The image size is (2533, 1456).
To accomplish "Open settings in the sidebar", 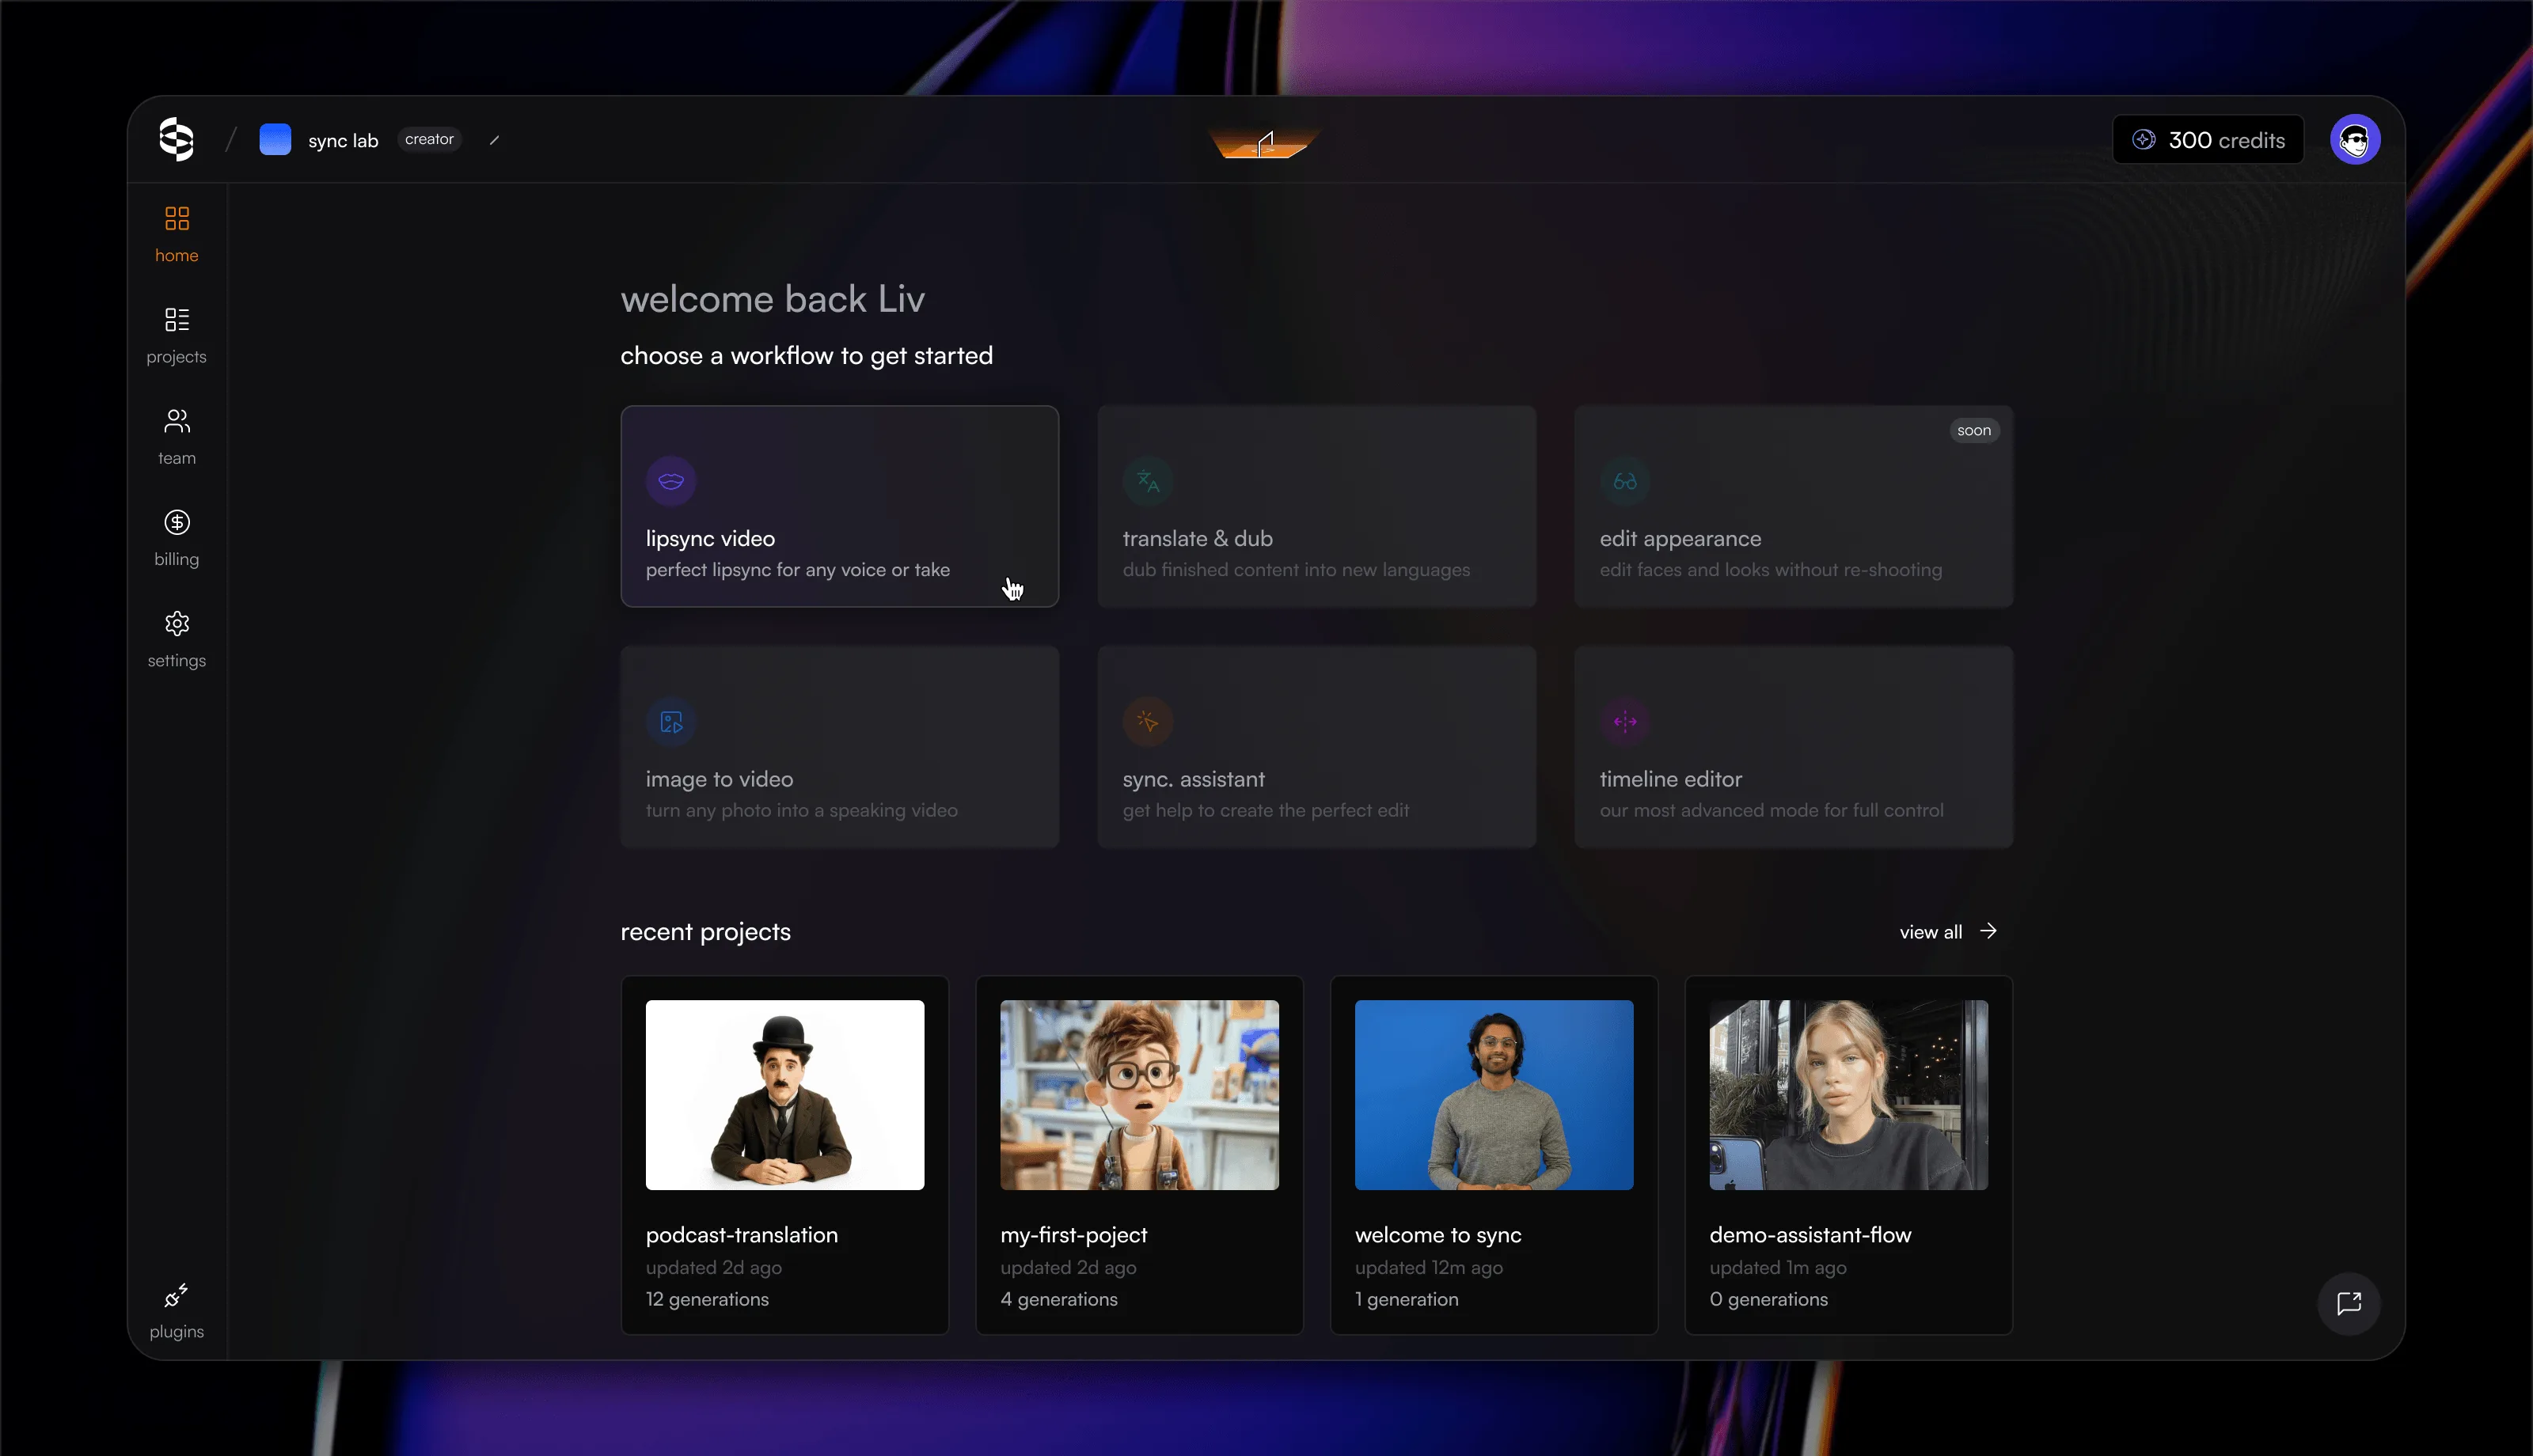I will coord(177,639).
